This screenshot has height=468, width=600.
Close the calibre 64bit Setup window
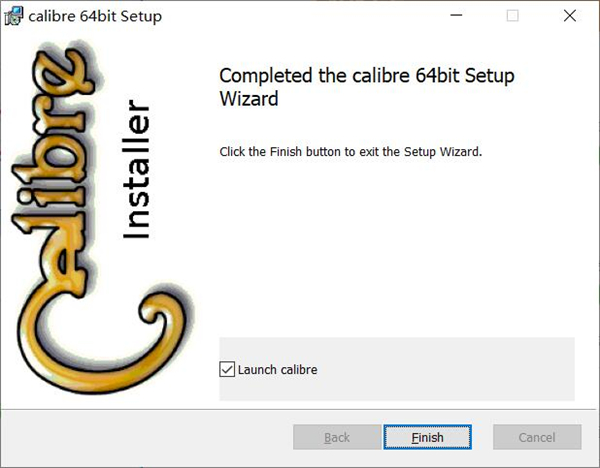[x=568, y=16]
